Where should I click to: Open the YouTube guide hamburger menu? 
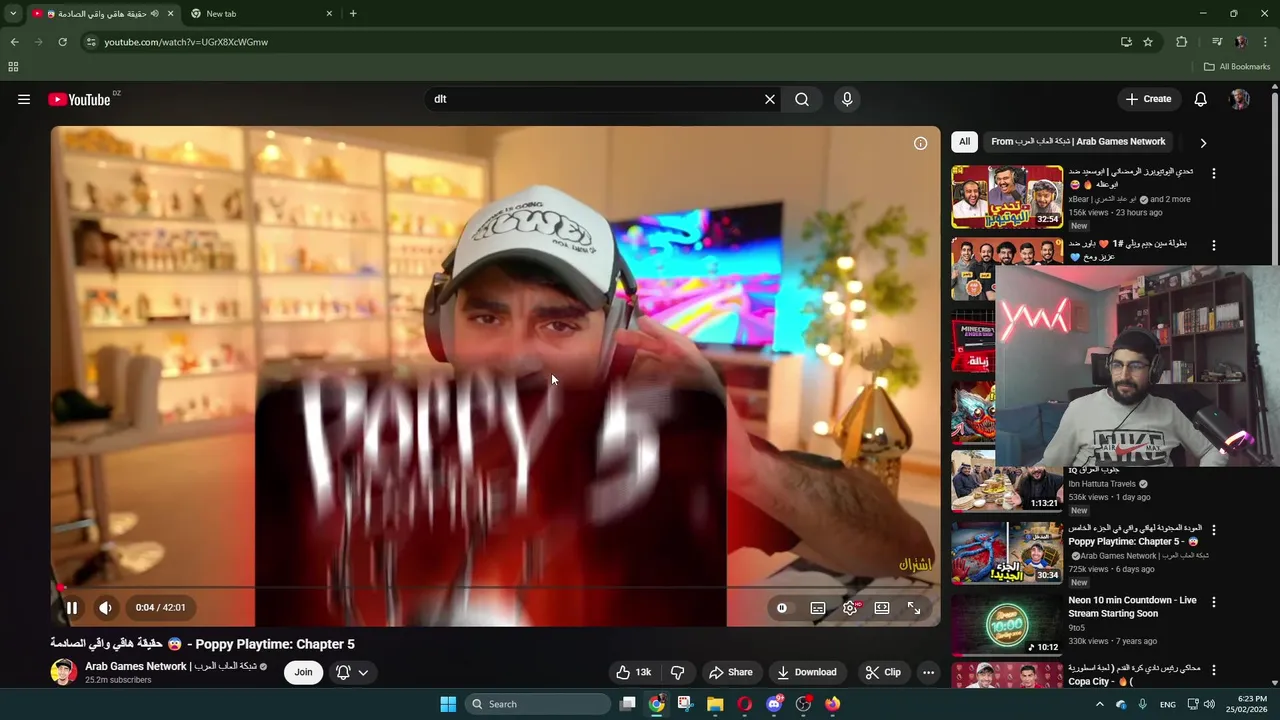coord(24,99)
